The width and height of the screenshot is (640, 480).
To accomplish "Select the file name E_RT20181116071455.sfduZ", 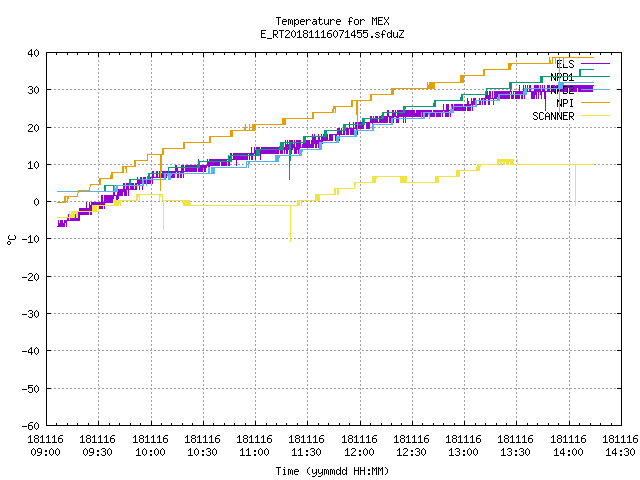I will (x=332, y=34).
